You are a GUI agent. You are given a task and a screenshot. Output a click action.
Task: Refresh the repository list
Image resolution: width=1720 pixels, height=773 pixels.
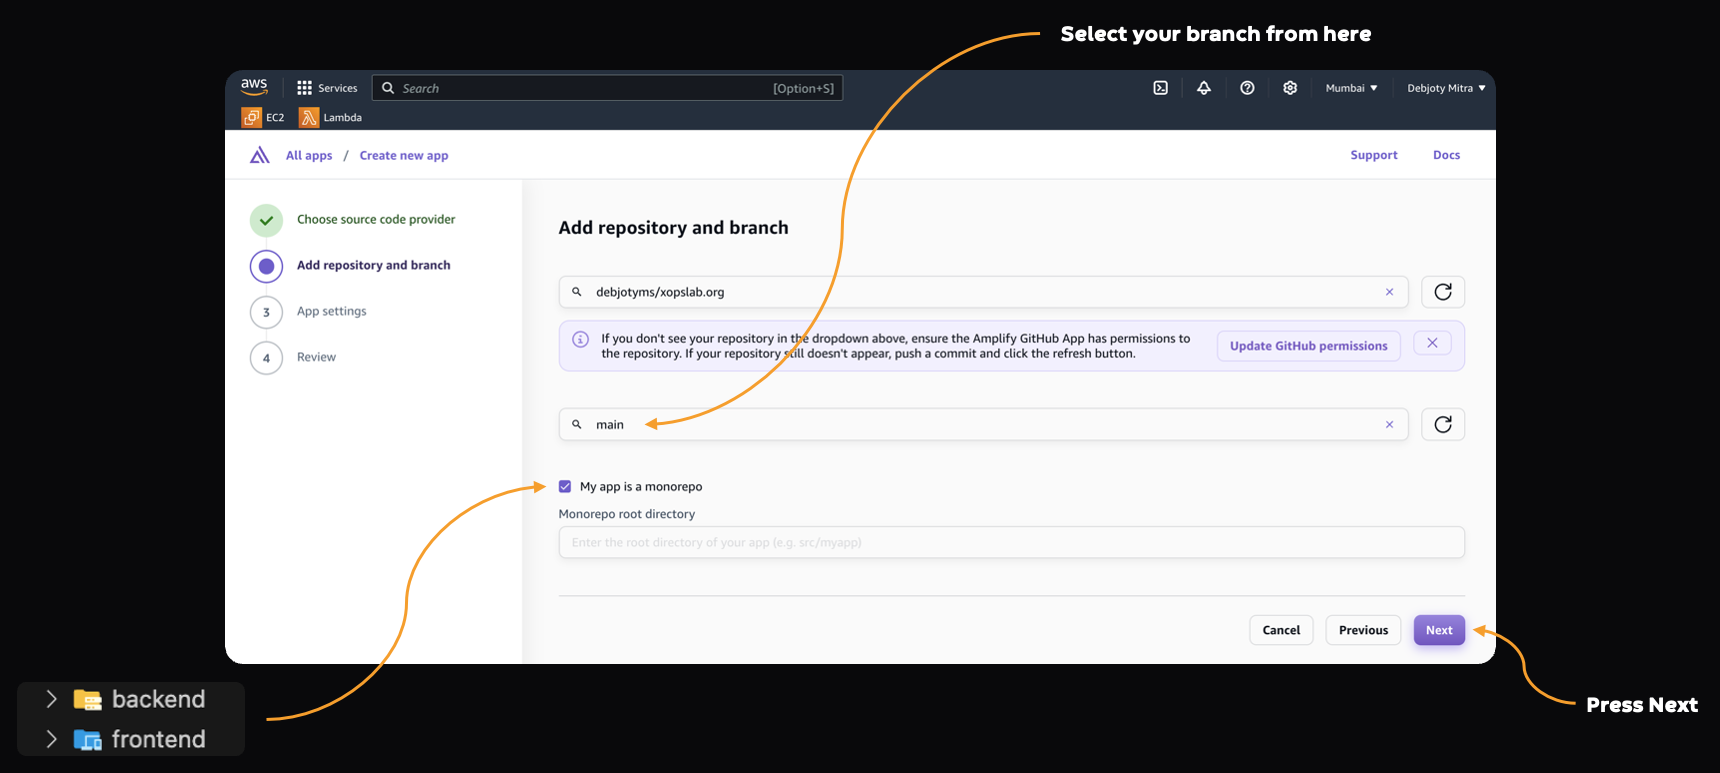[1443, 292]
